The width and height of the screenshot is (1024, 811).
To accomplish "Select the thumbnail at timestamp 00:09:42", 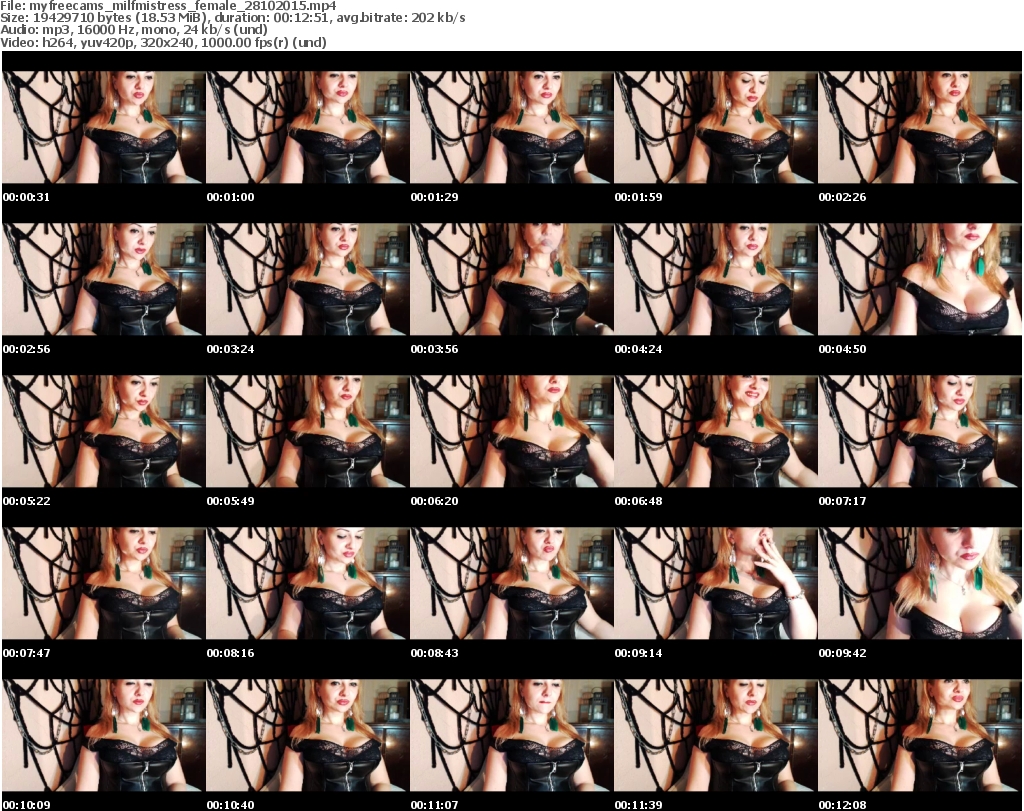I will pos(920,583).
